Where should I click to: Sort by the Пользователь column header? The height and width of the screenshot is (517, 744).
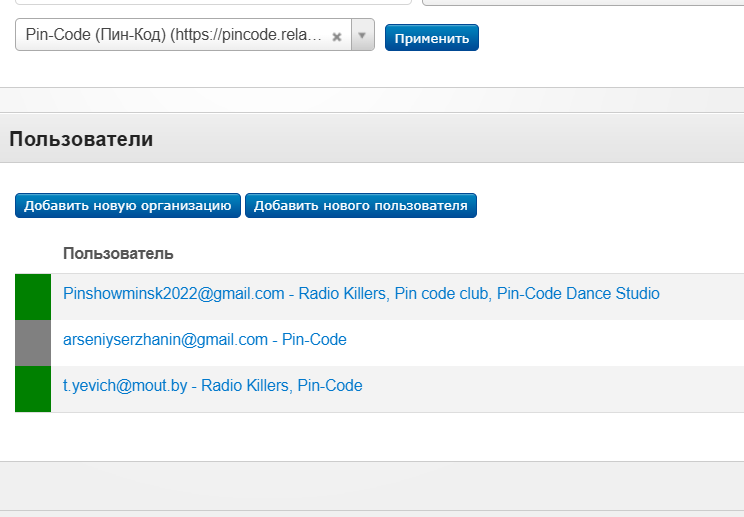(x=118, y=254)
